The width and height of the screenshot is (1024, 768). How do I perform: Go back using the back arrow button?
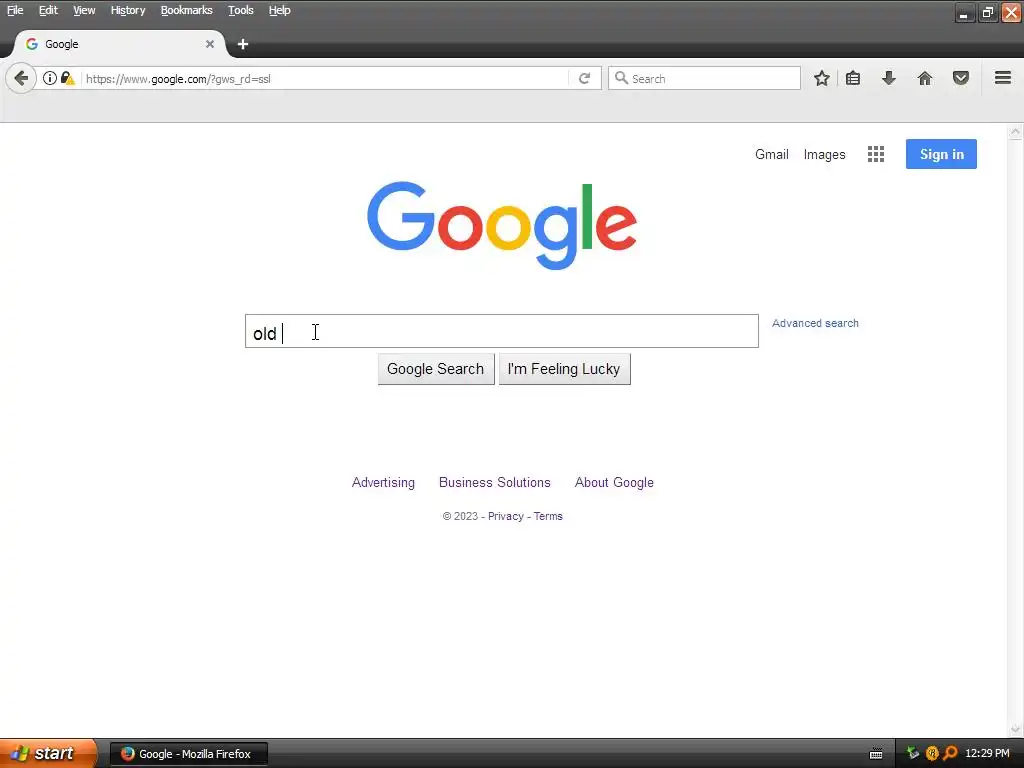coord(21,78)
